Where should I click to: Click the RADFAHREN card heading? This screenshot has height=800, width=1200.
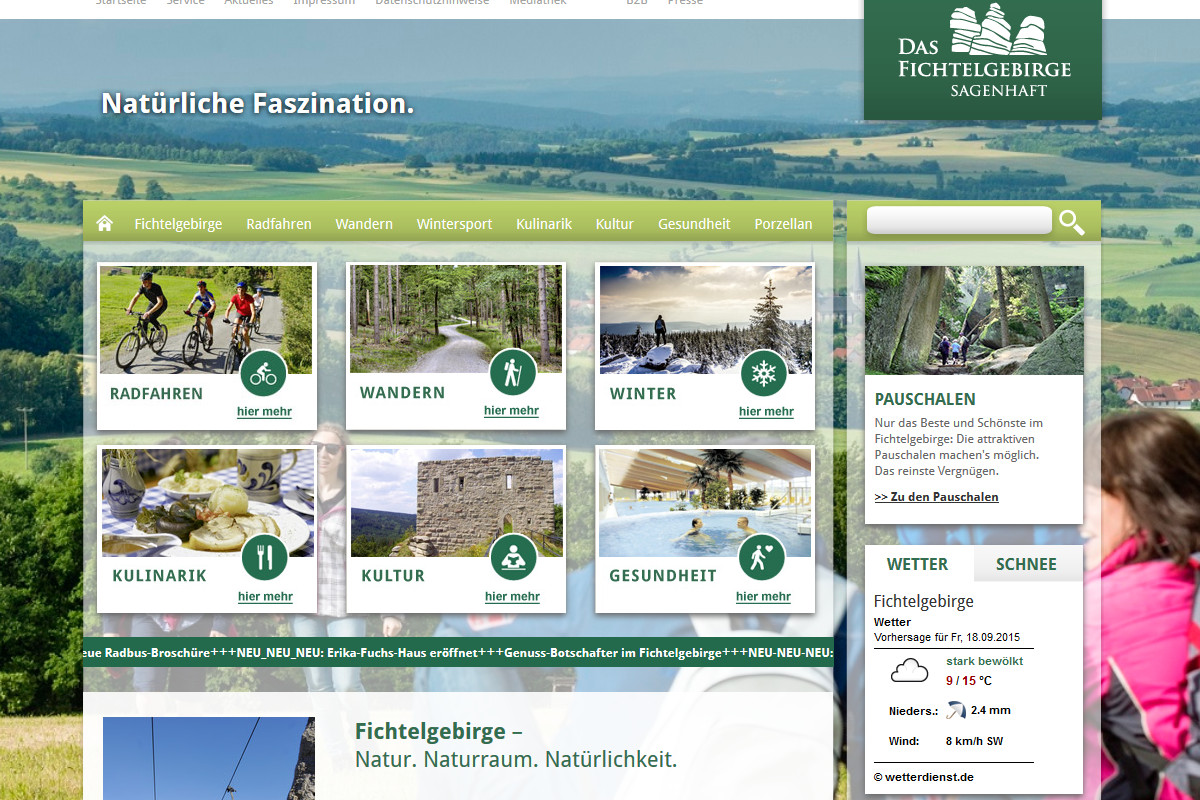click(x=156, y=394)
